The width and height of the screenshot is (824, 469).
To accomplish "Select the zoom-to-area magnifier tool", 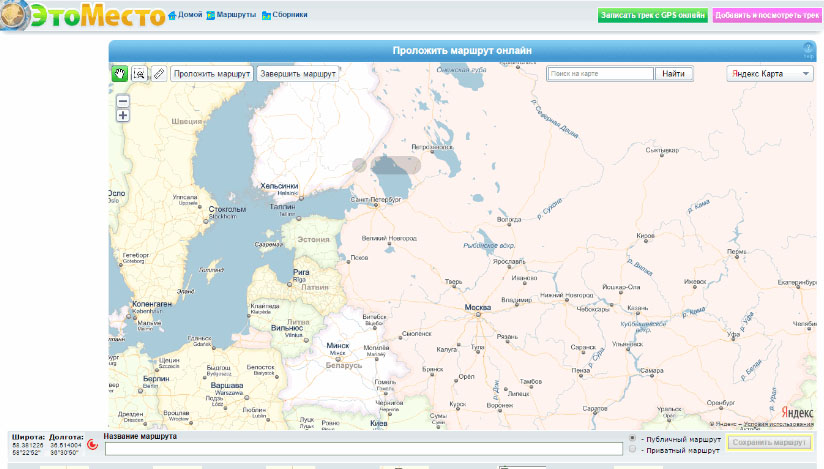I will click(139, 74).
